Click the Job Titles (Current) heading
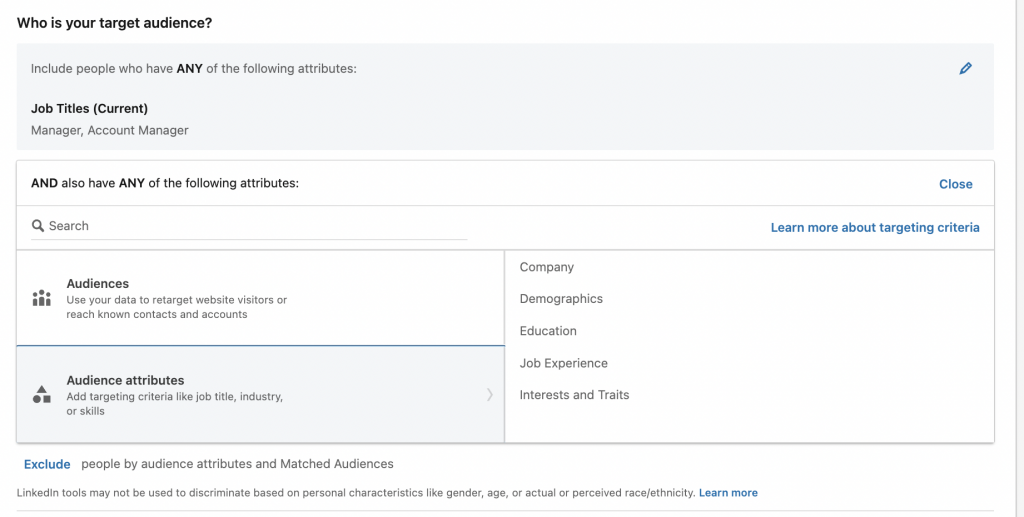 click(89, 108)
